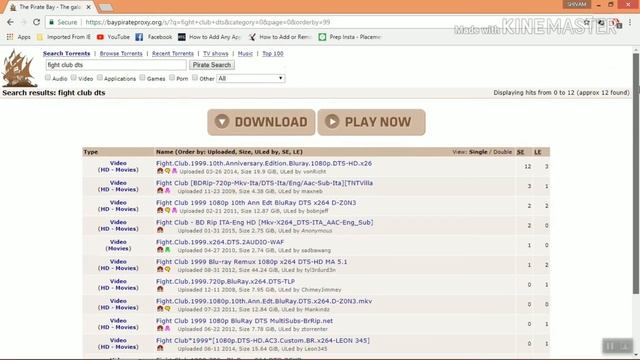640x360 pixels.
Task: Click the Pirate Bay ship logo
Action: 19,68
